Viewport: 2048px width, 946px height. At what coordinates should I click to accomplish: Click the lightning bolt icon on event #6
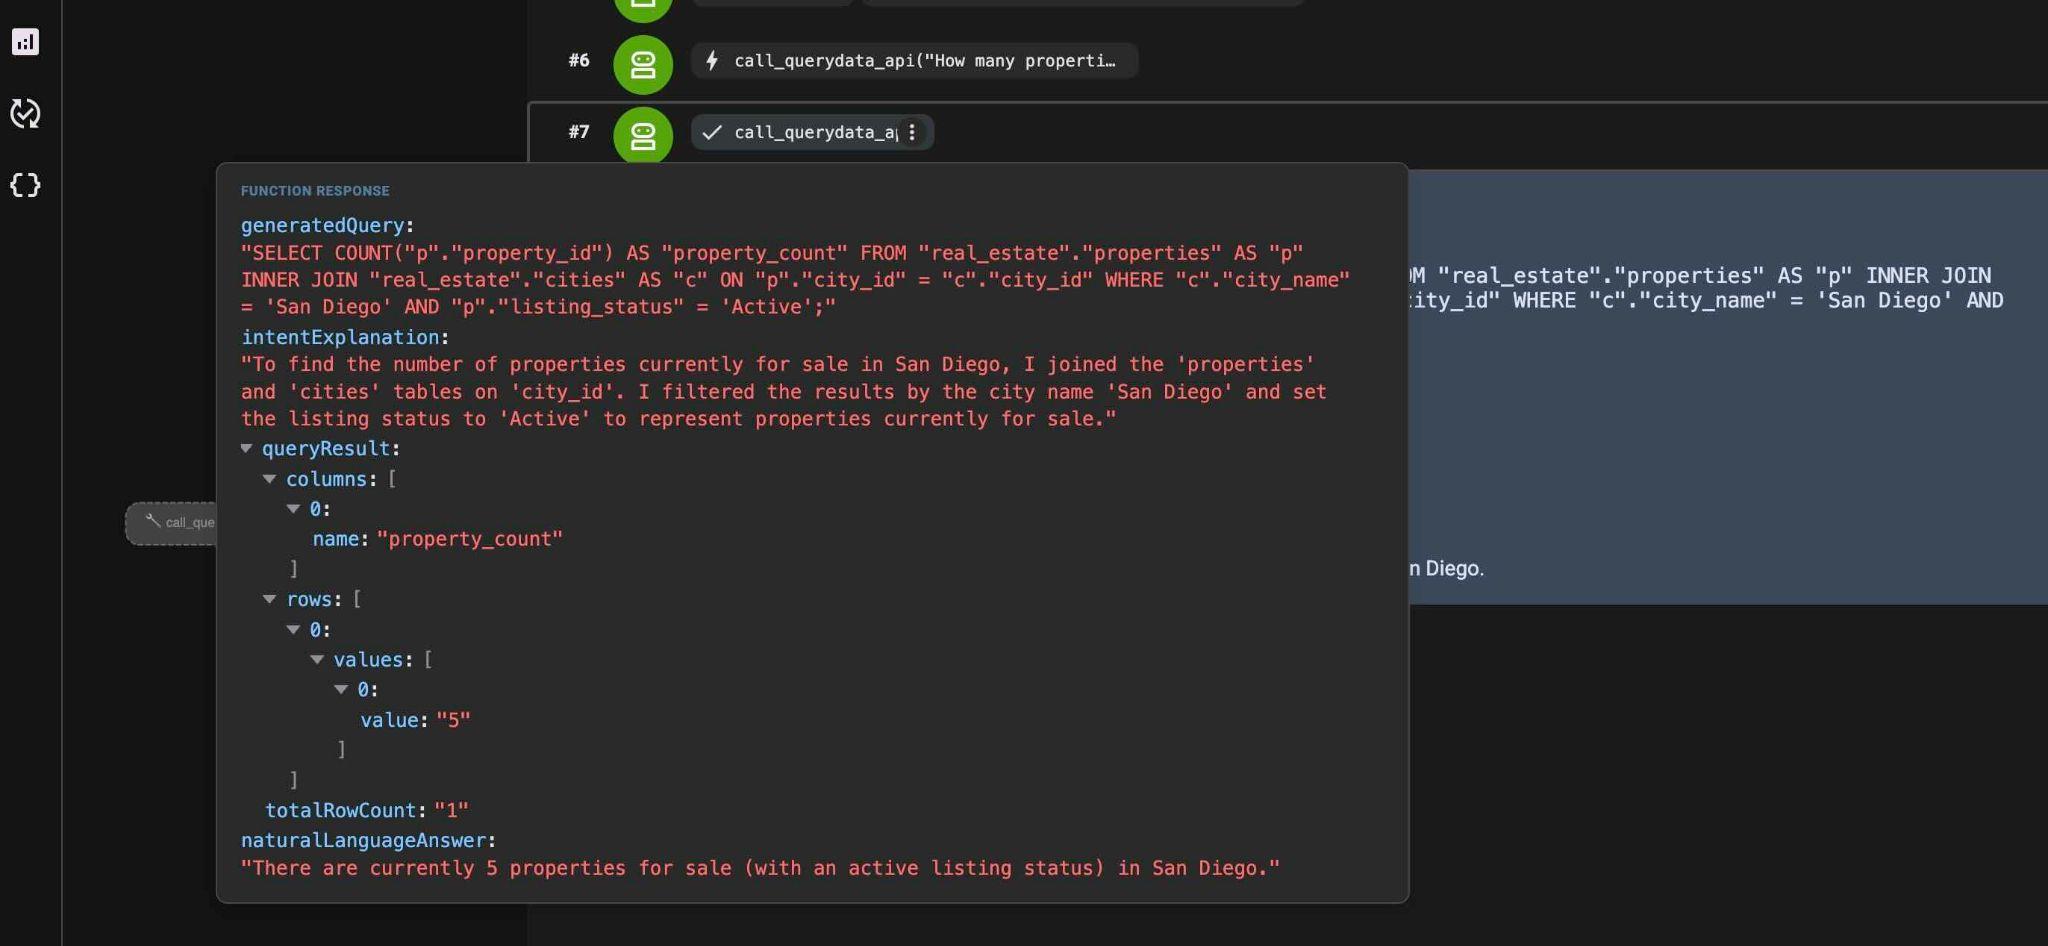tap(712, 61)
